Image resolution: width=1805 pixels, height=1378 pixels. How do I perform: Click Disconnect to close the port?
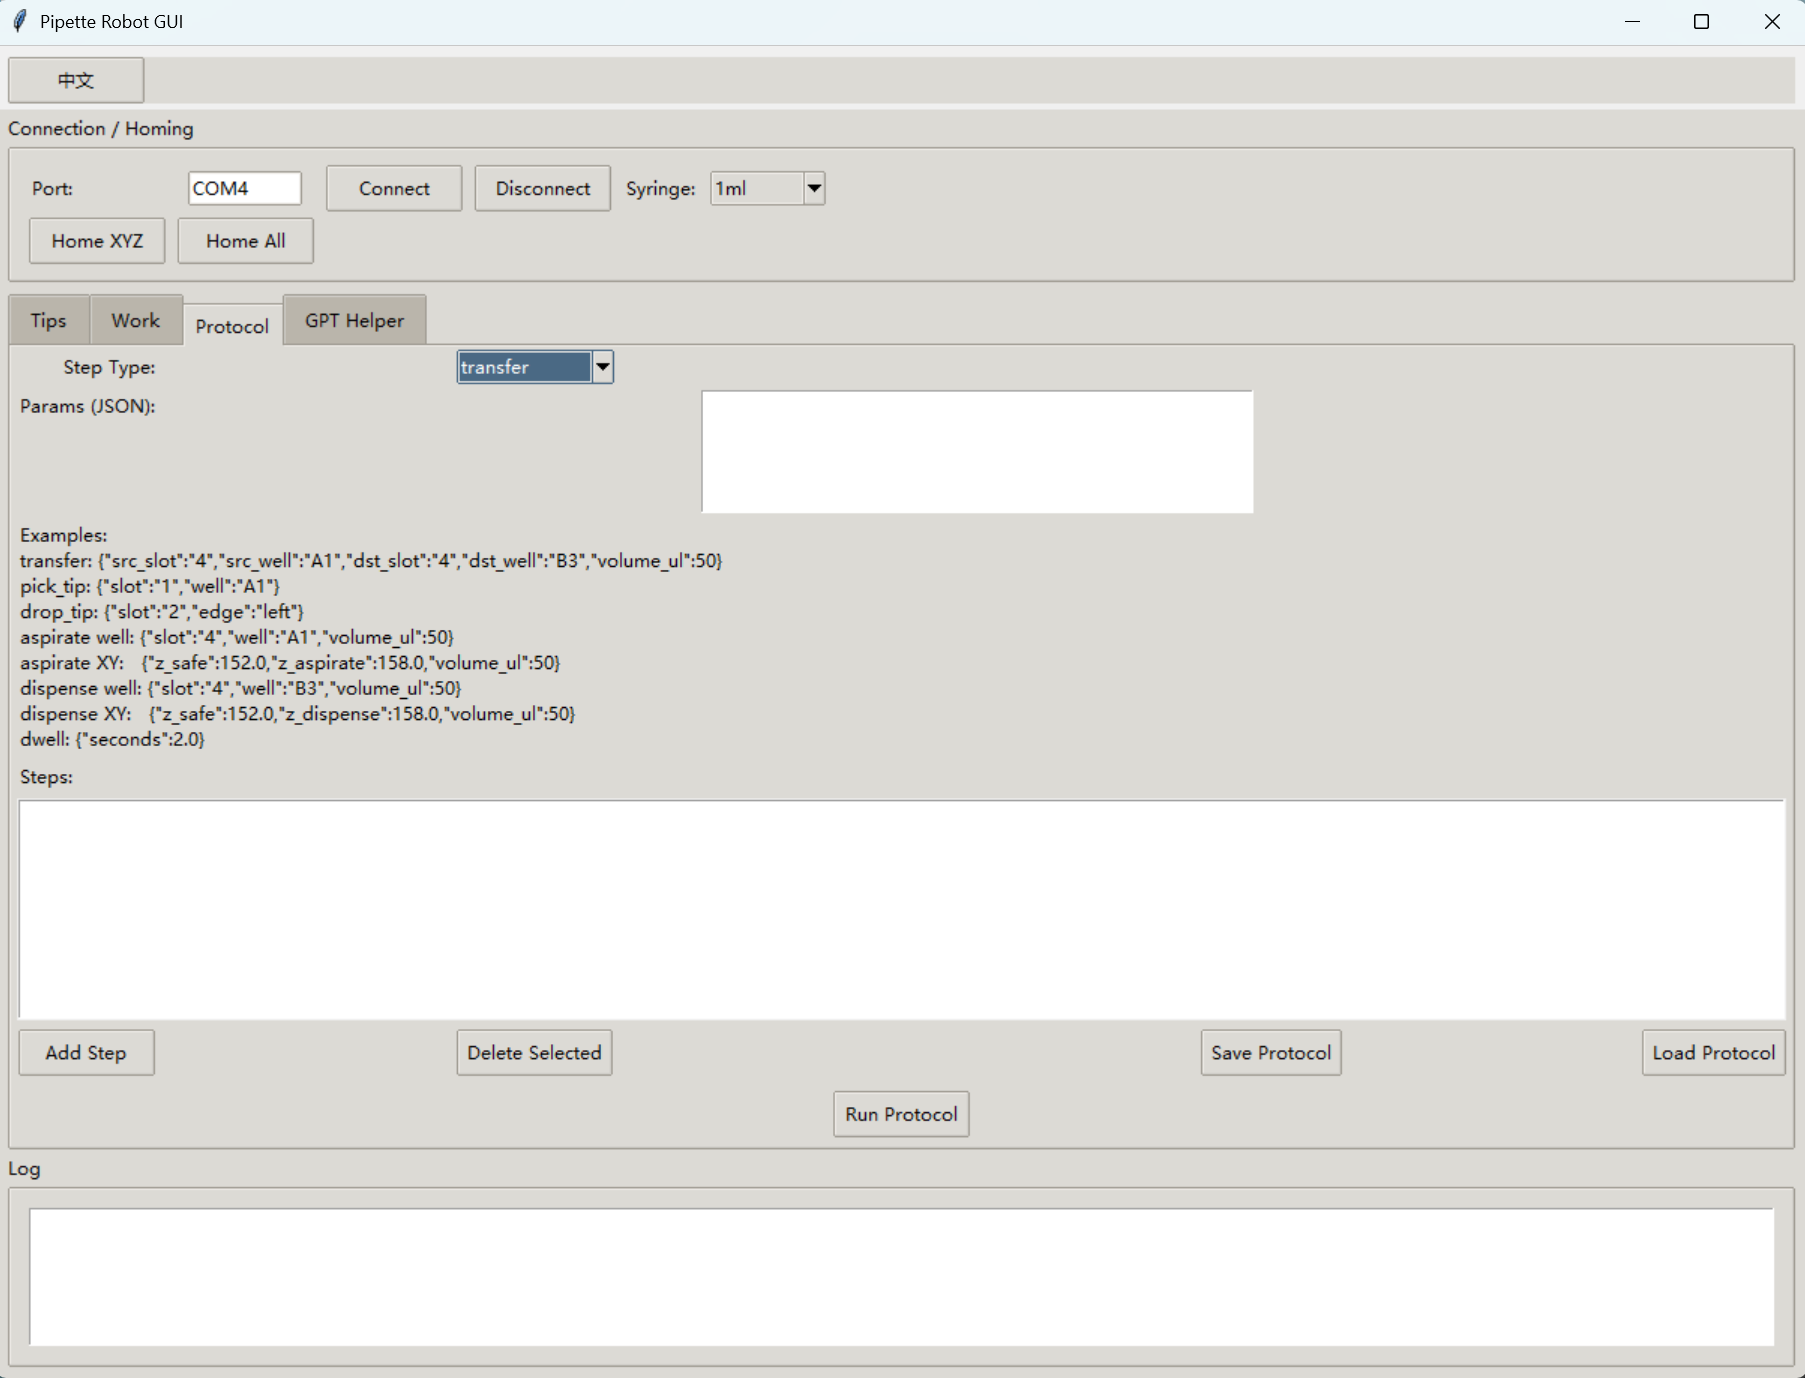542,188
